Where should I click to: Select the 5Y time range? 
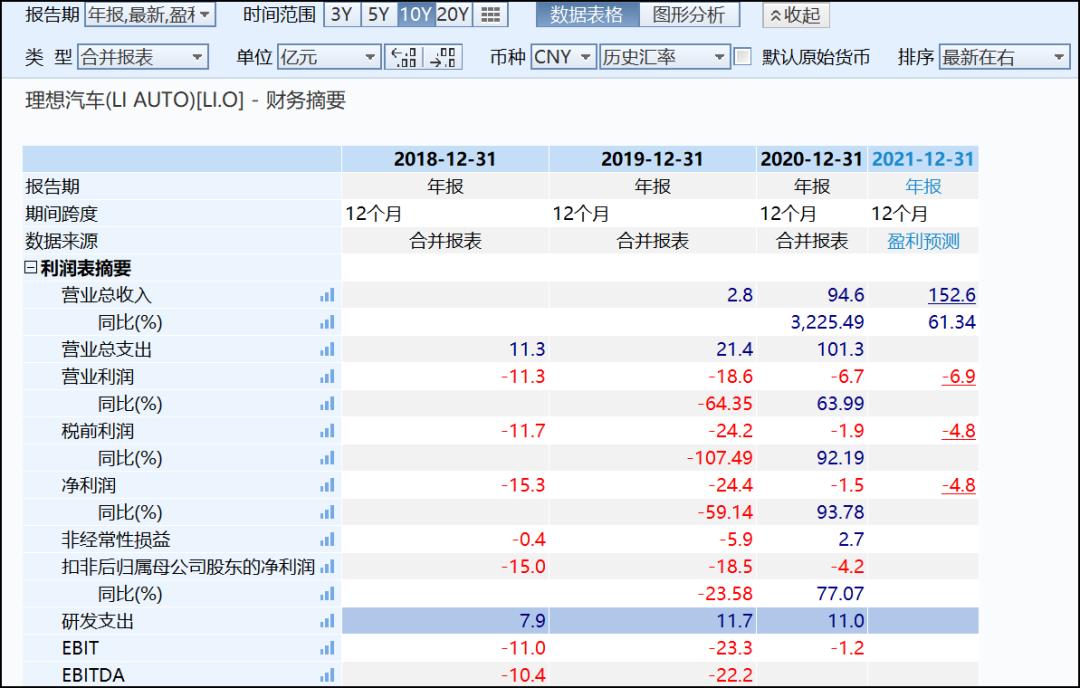click(379, 14)
